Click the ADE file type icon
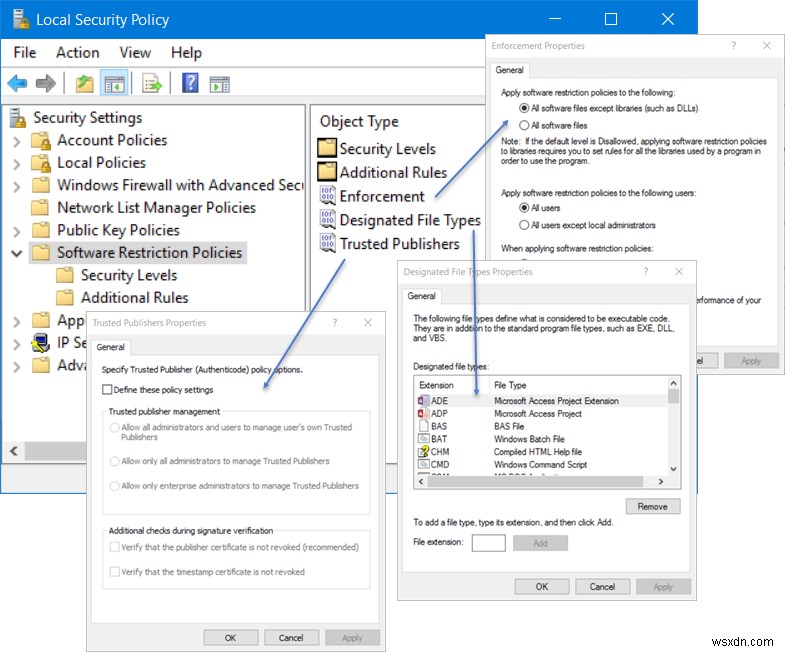Viewport: 785px width, 652px height. [x=424, y=401]
